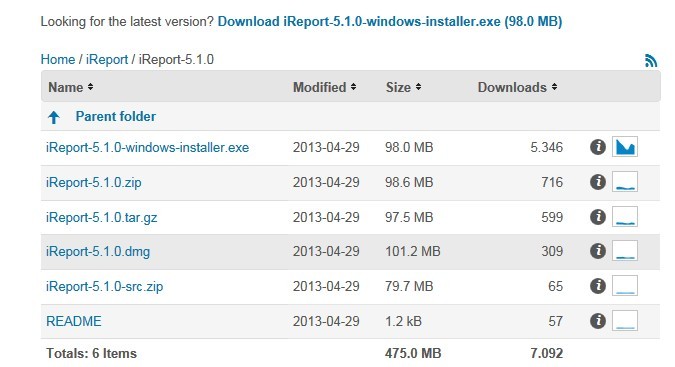Download iReport-5.1.0-windows-installer.exe from file list
This screenshot has width=675, height=367.
148,148
